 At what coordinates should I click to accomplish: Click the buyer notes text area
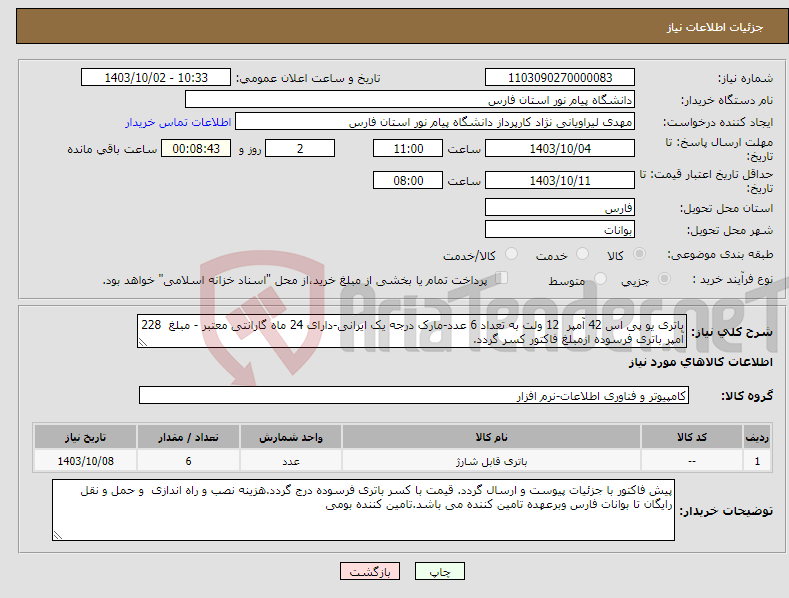click(363, 510)
